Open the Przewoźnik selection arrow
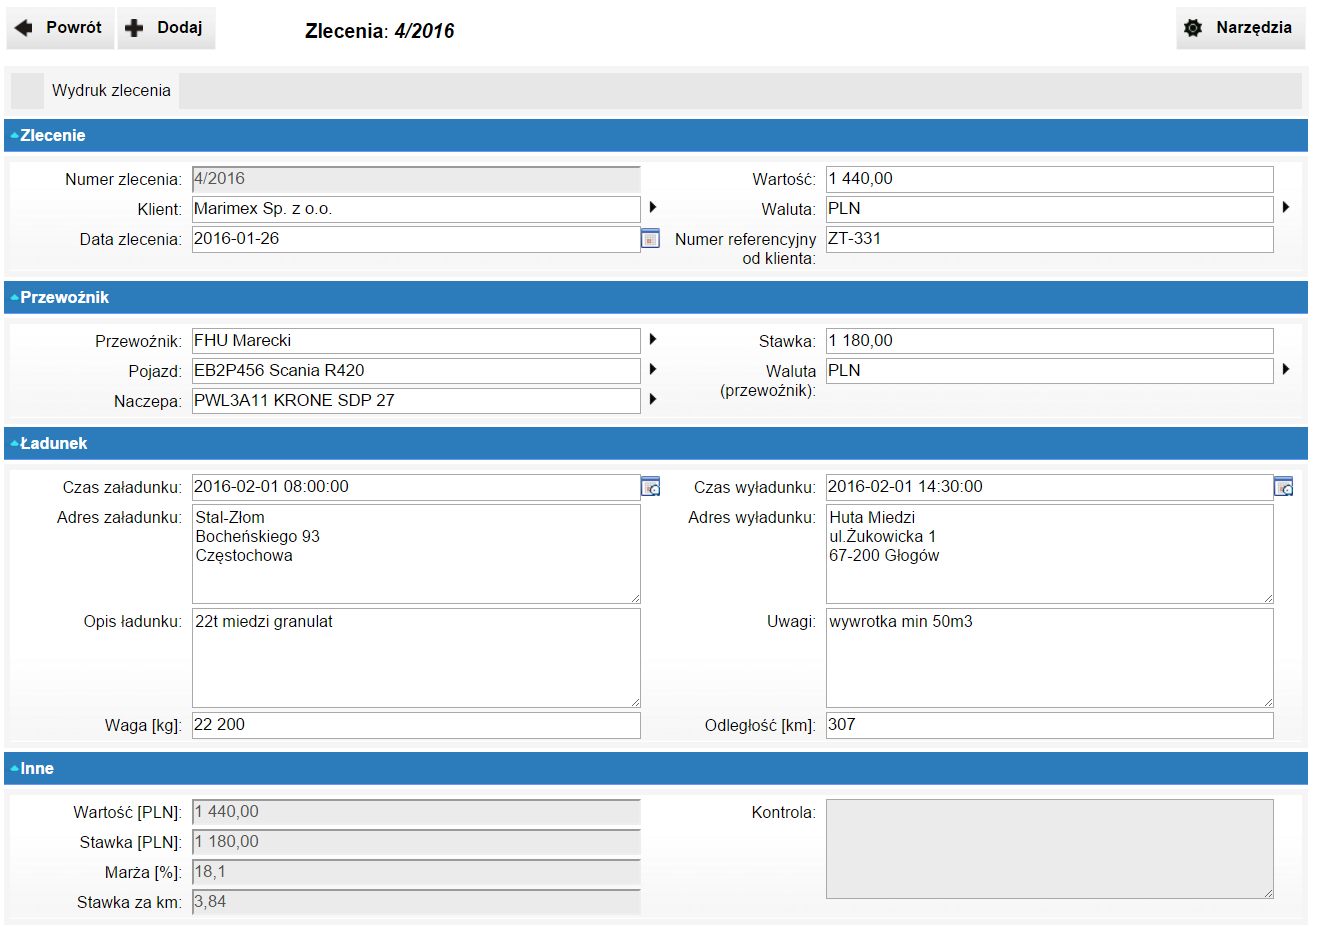 click(x=652, y=340)
